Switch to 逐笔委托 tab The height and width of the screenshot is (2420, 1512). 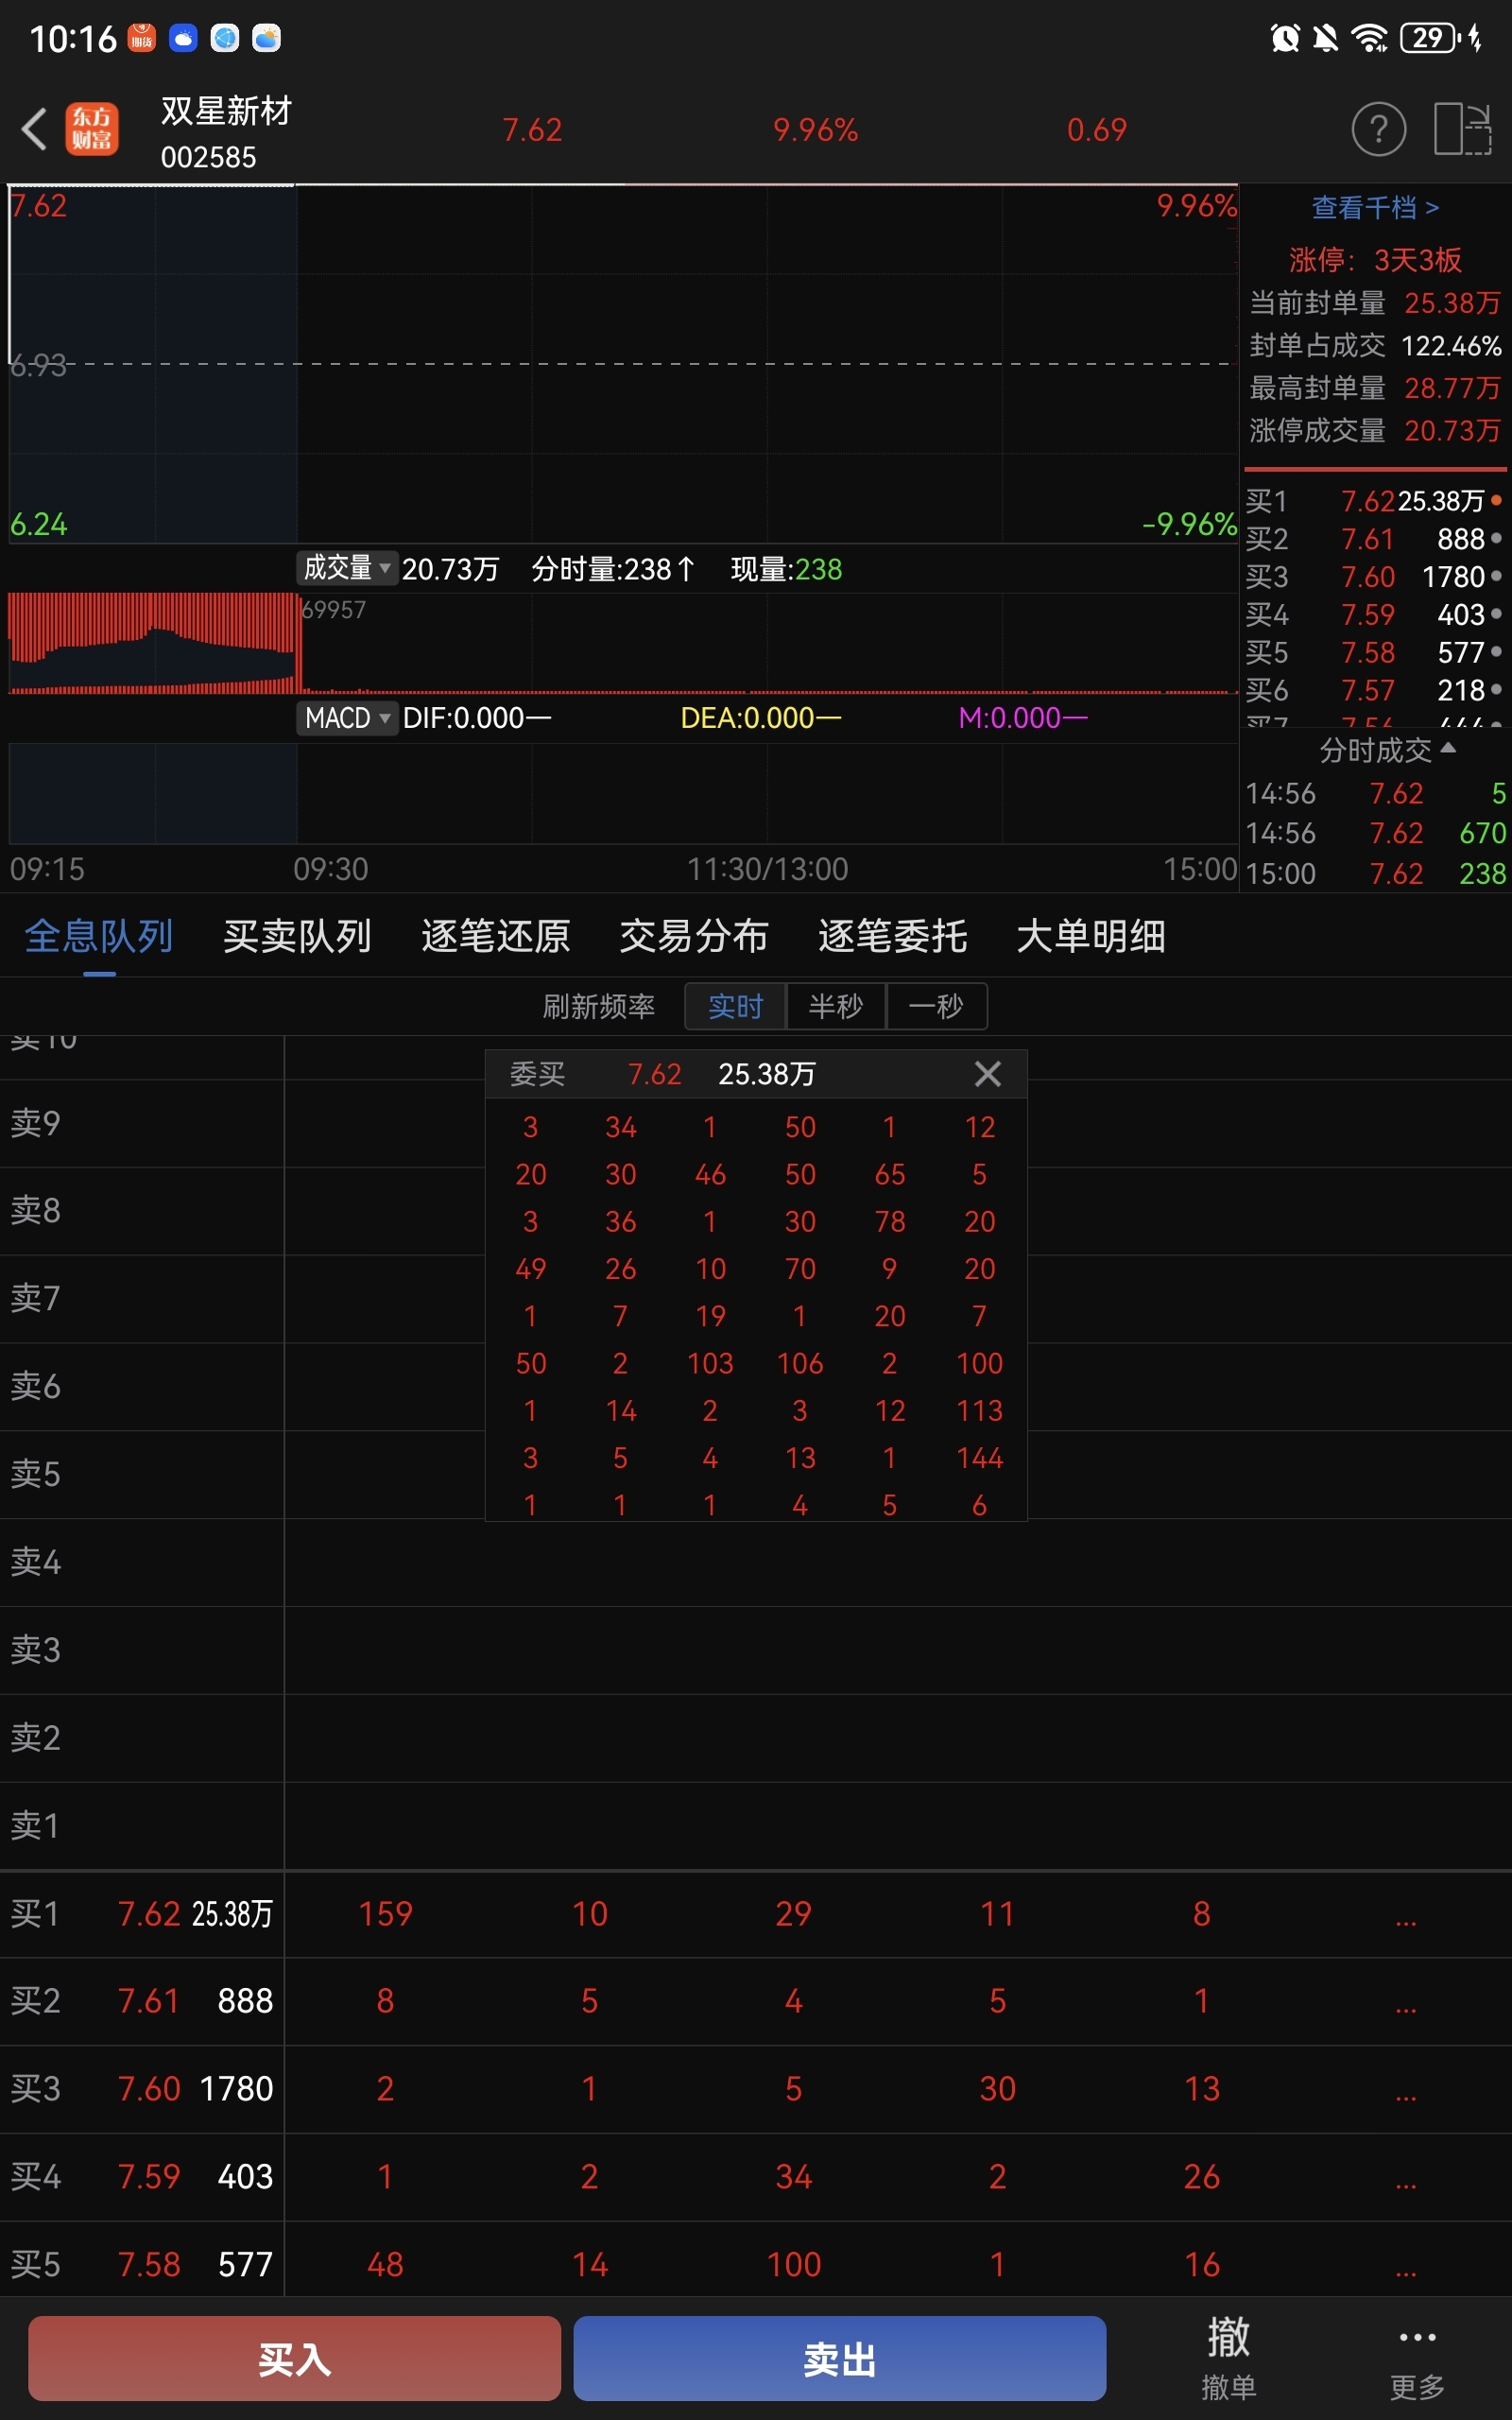tap(892, 936)
